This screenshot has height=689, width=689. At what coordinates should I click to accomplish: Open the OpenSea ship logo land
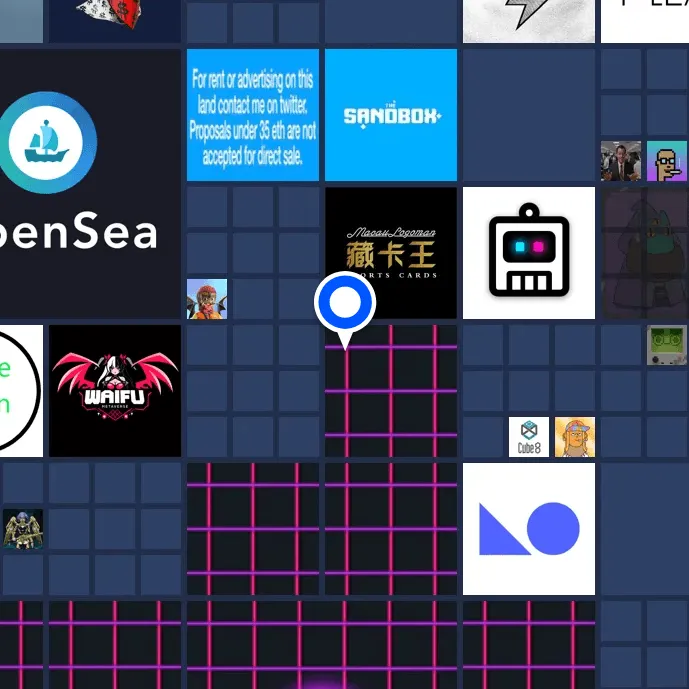[90, 184]
